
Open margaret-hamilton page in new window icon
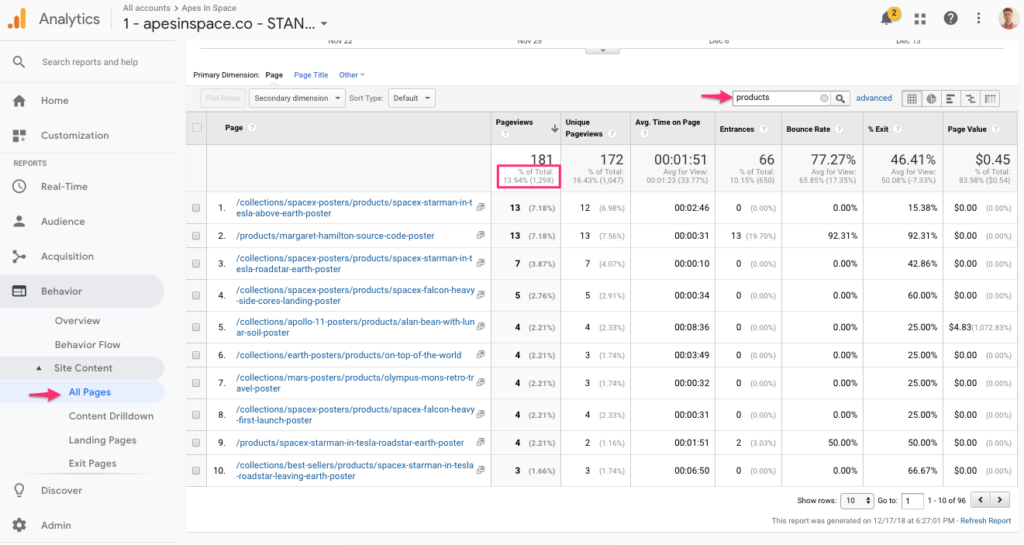(x=481, y=235)
